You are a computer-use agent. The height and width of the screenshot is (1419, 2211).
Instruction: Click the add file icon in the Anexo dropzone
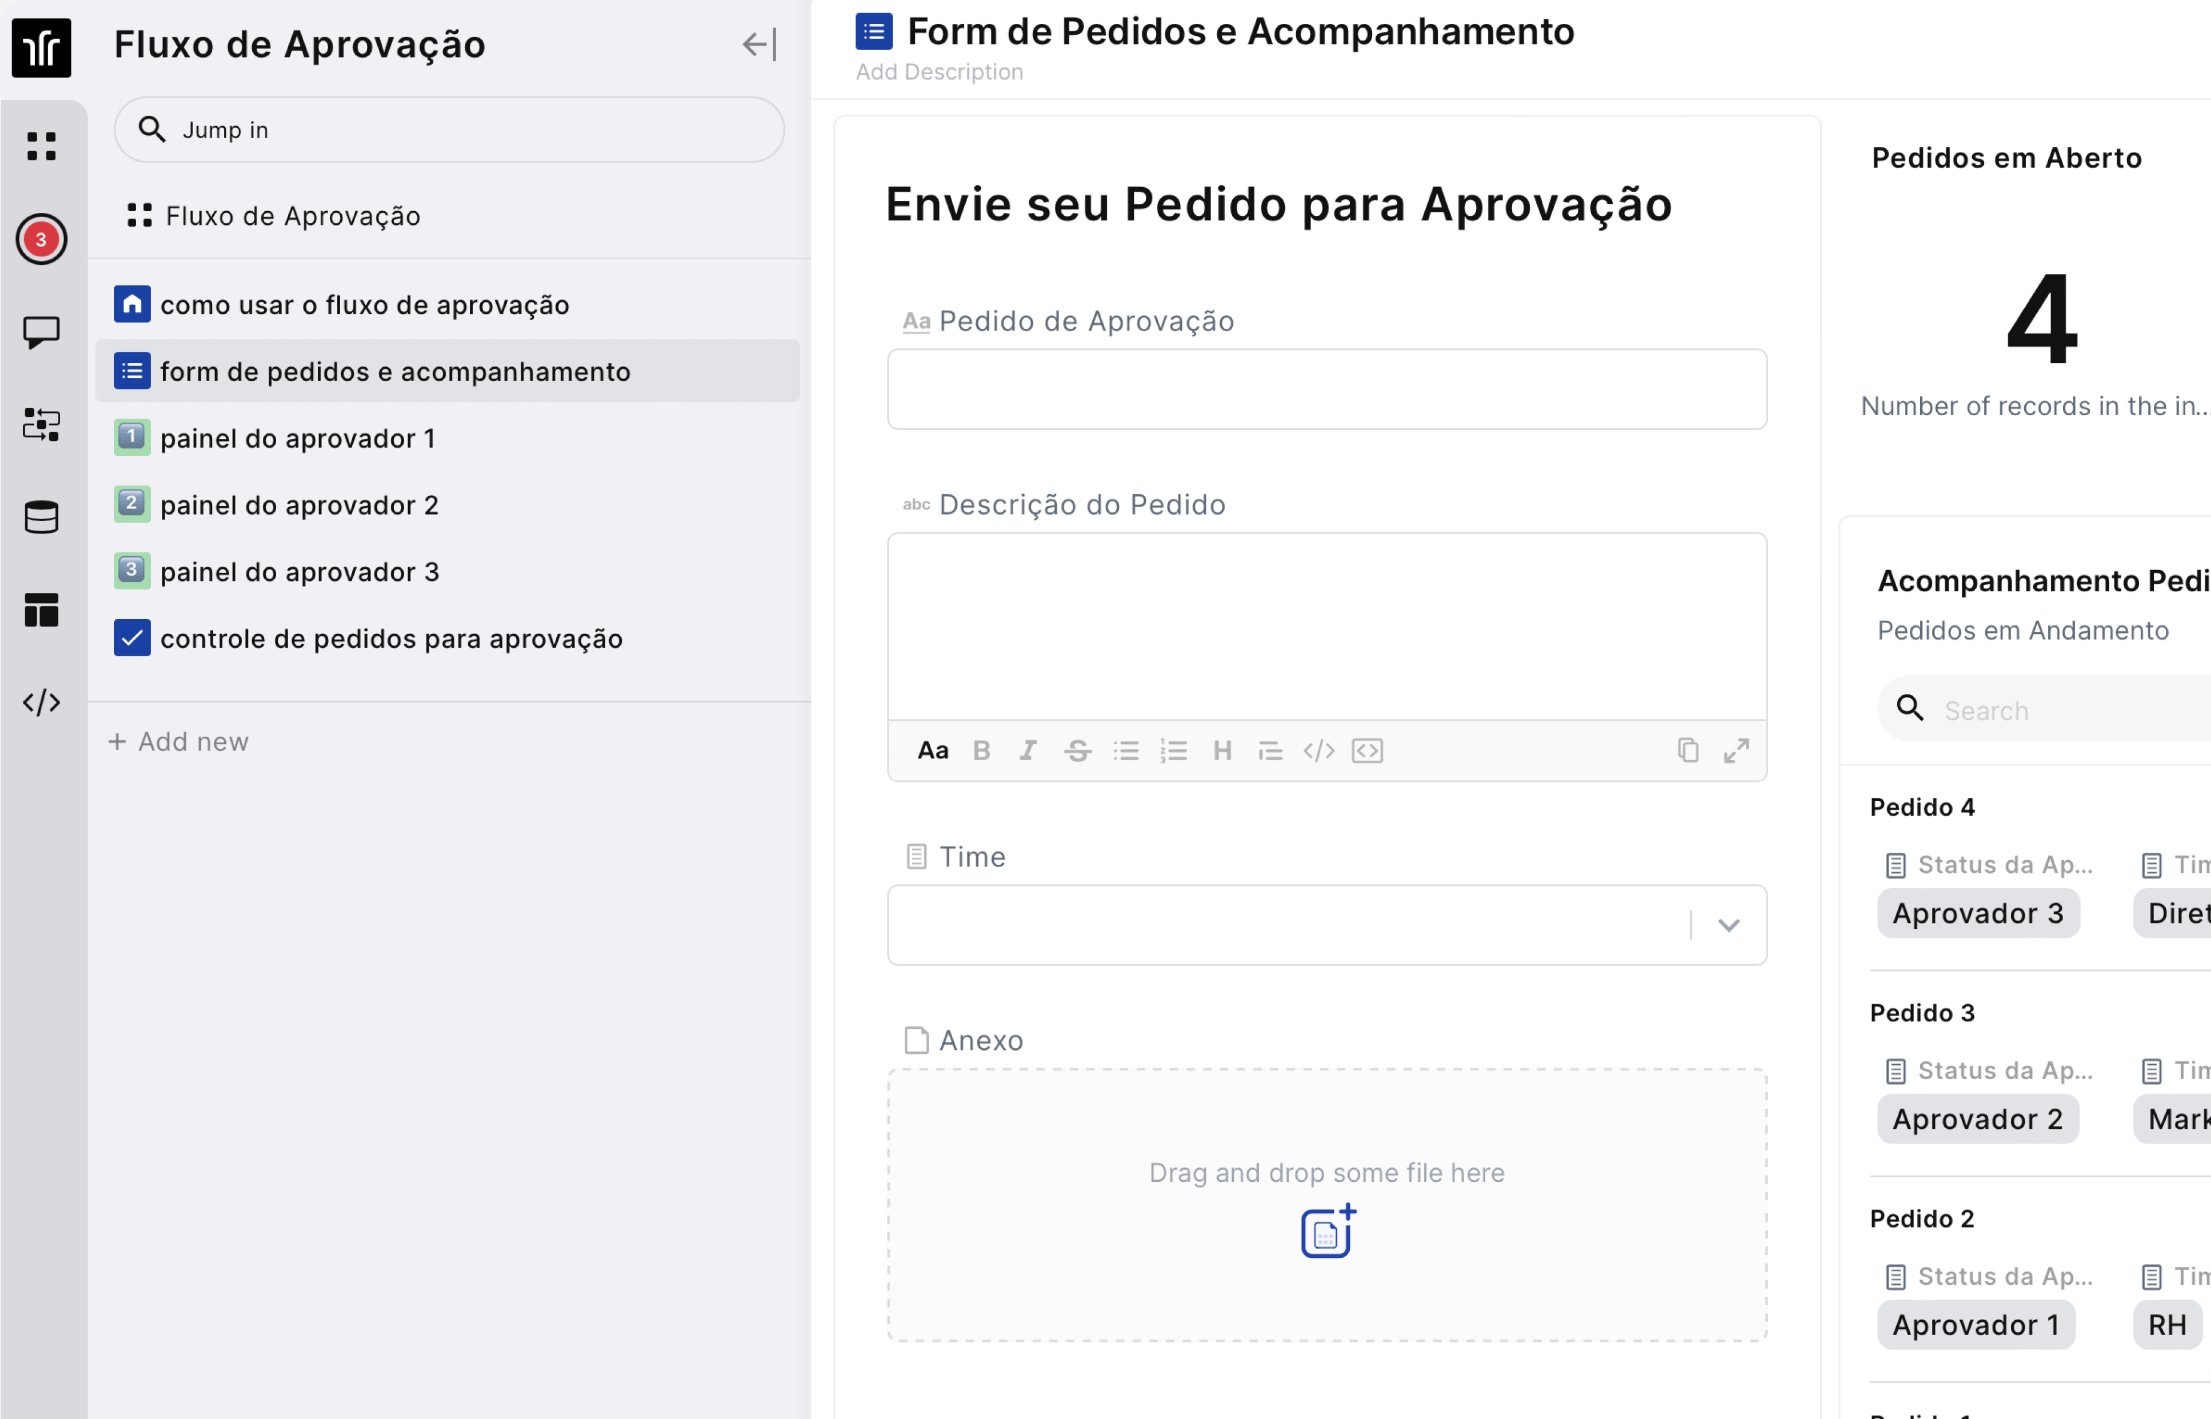[1327, 1231]
